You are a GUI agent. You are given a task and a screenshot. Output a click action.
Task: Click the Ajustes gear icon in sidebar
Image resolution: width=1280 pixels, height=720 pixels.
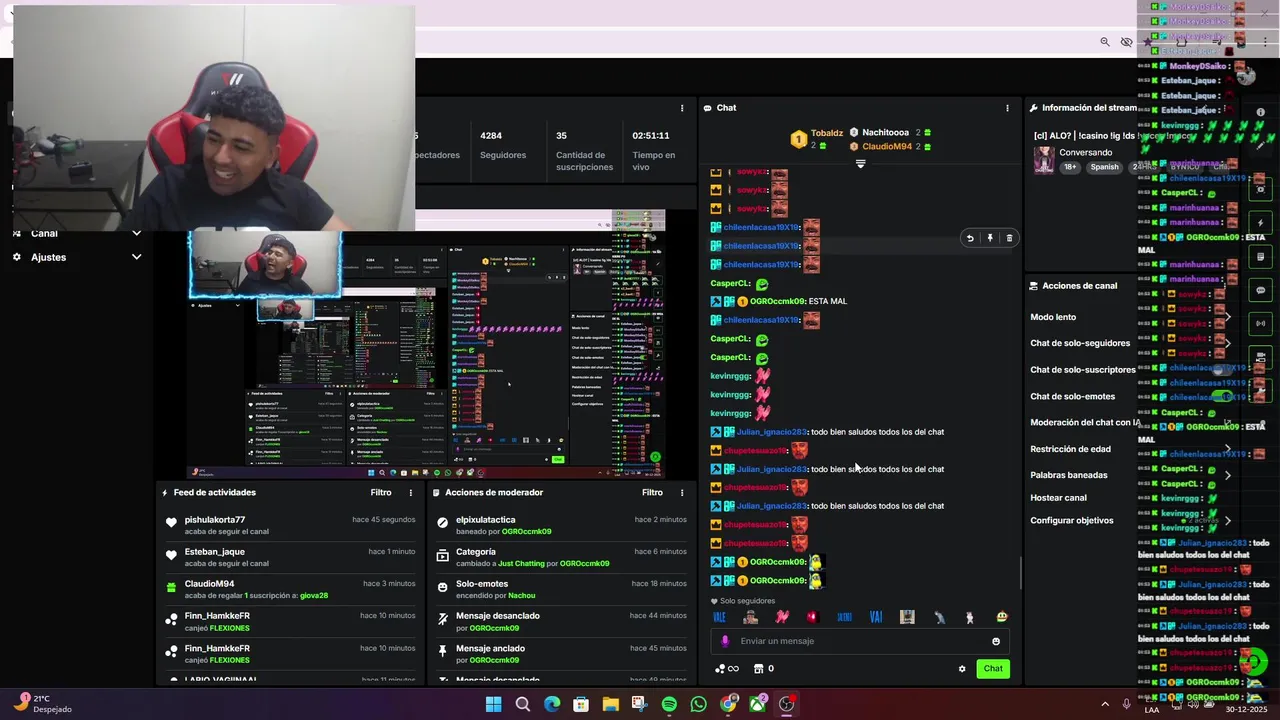(17, 257)
